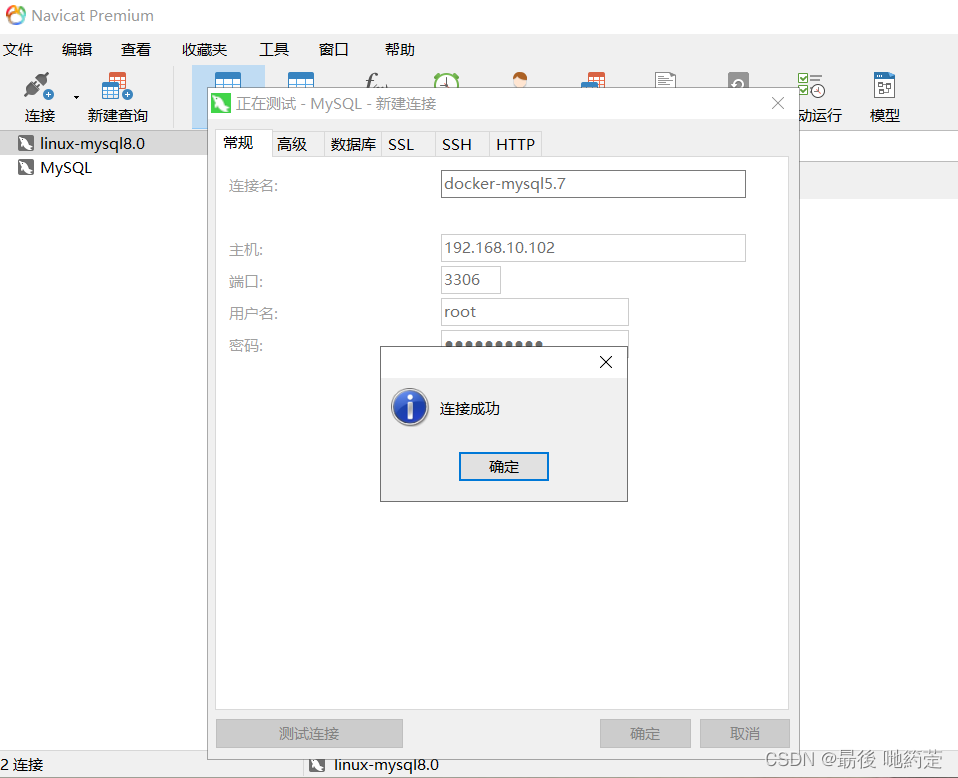This screenshot has height=778, width=958.
Task: Click the 取消 button in connection dialog
Action: click(x=745, y=733)
